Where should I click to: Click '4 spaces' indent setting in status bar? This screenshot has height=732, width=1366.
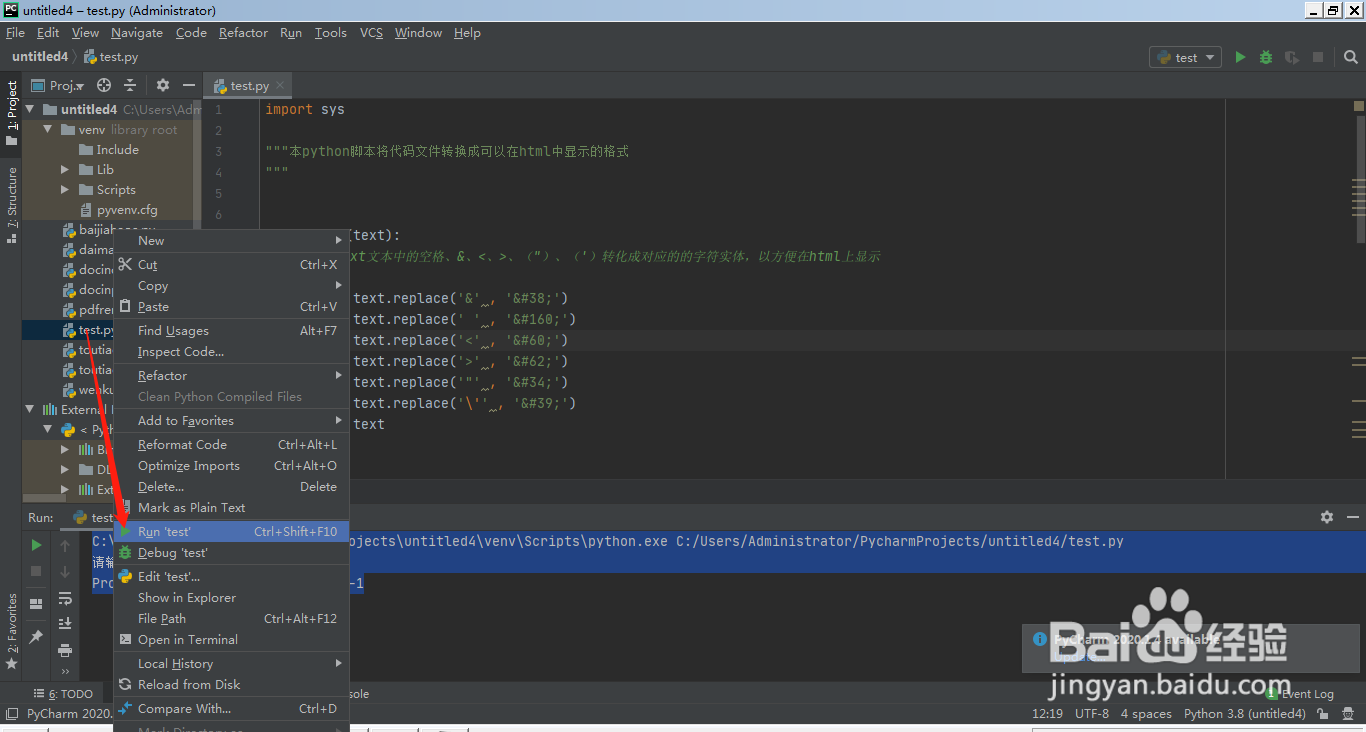click(x=1146, y=714)
